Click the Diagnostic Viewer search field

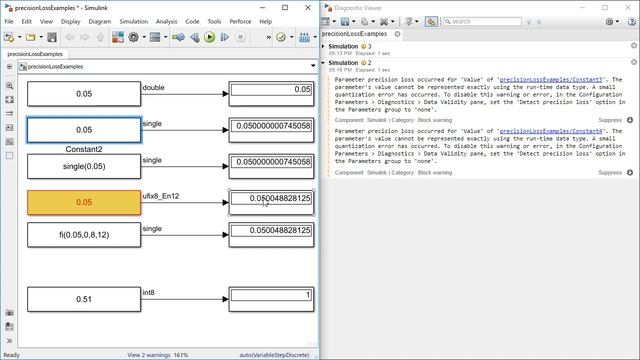click(x=482, y=21)
